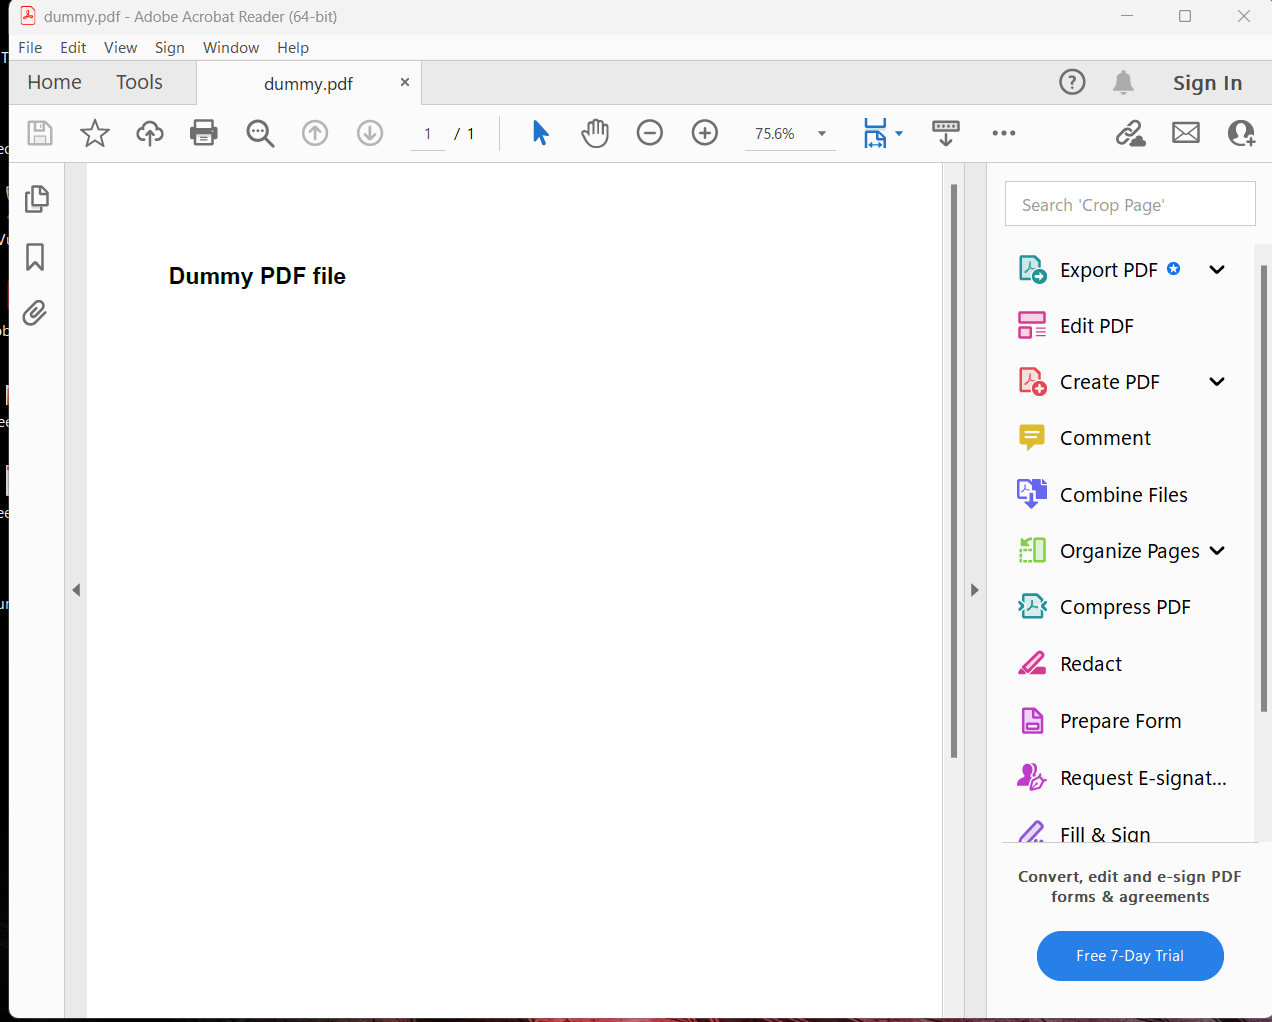The width and height of the screenshot is (1272, 1022).
Task: Open the Edit menu
Action: pos(73,47)
